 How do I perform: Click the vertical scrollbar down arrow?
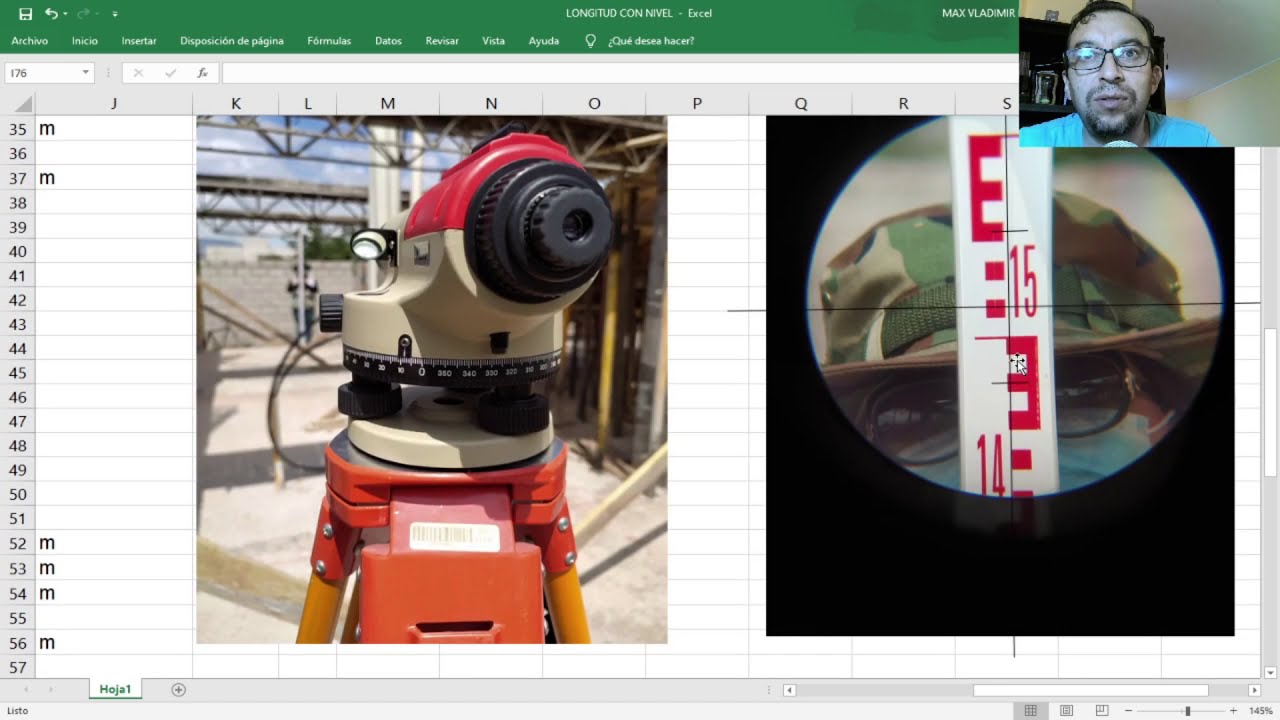click(1271, 672)
